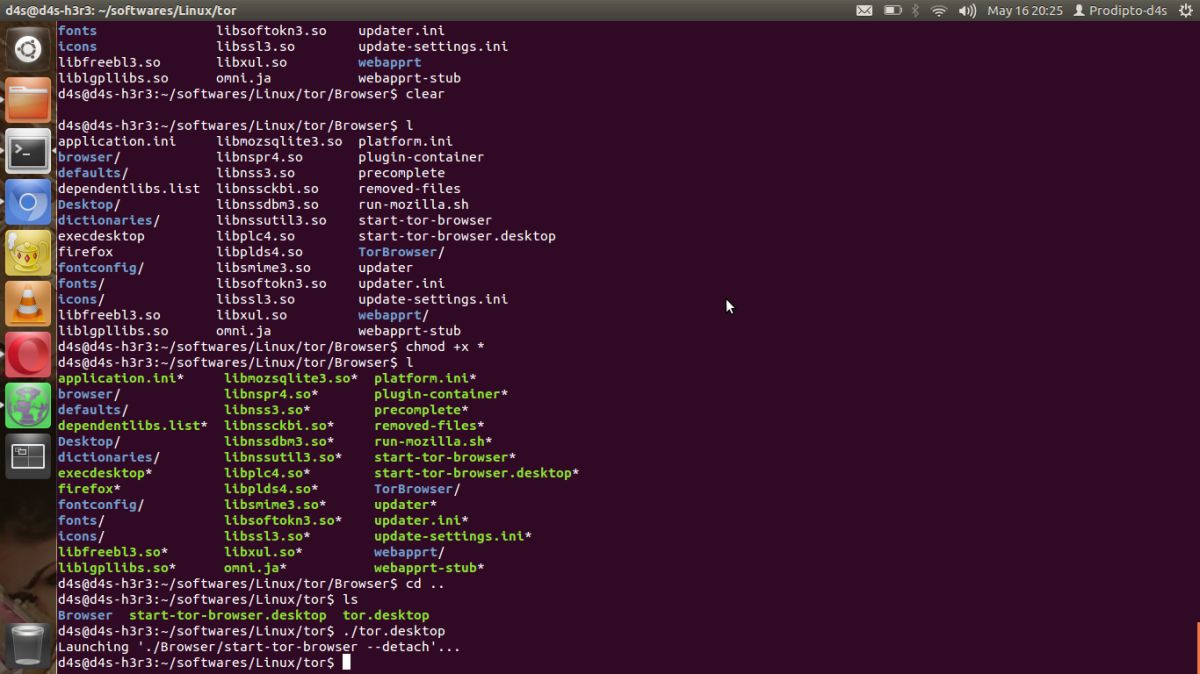This screenshot has height=674, width=1200.
Task: Click the white 'firefox' entry without asterisk
Action: 85,252
